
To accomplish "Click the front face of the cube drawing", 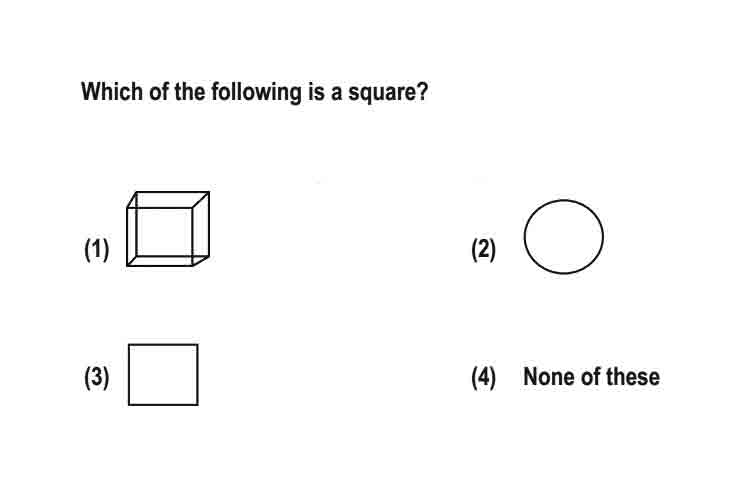I will coord(160,237).
